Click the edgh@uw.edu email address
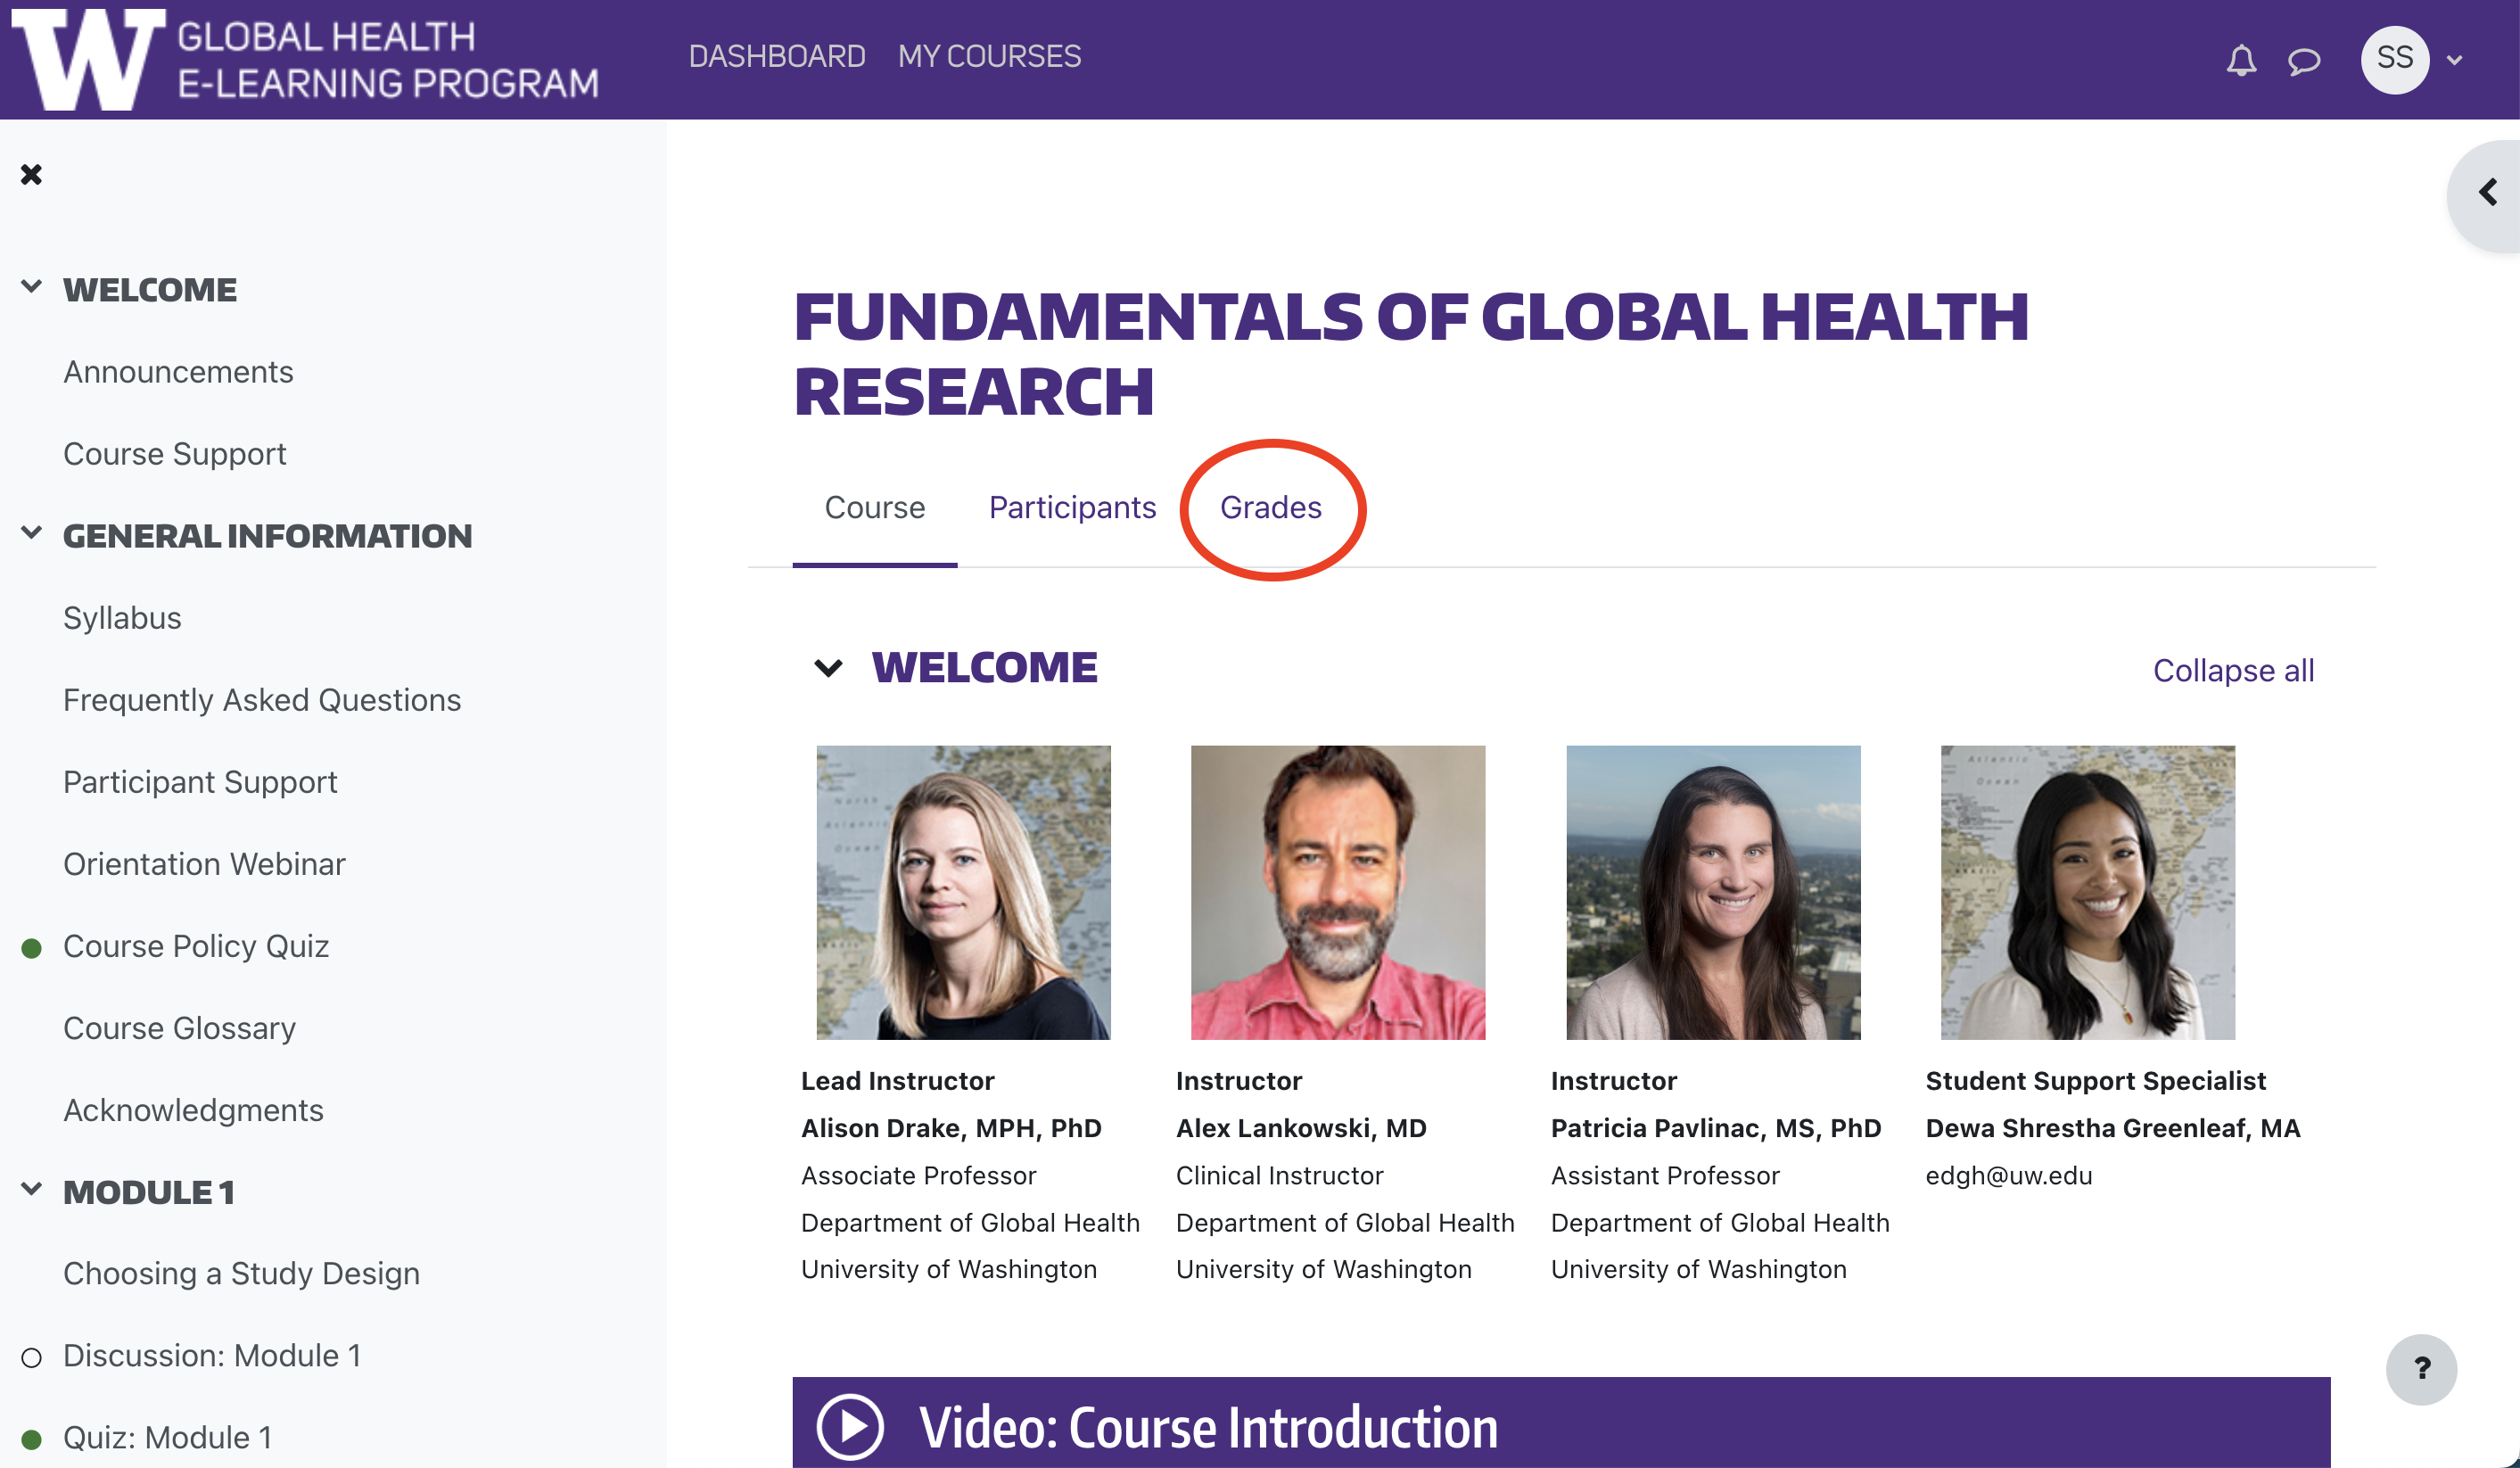2520x1468 pixels. point(2009,1176)
